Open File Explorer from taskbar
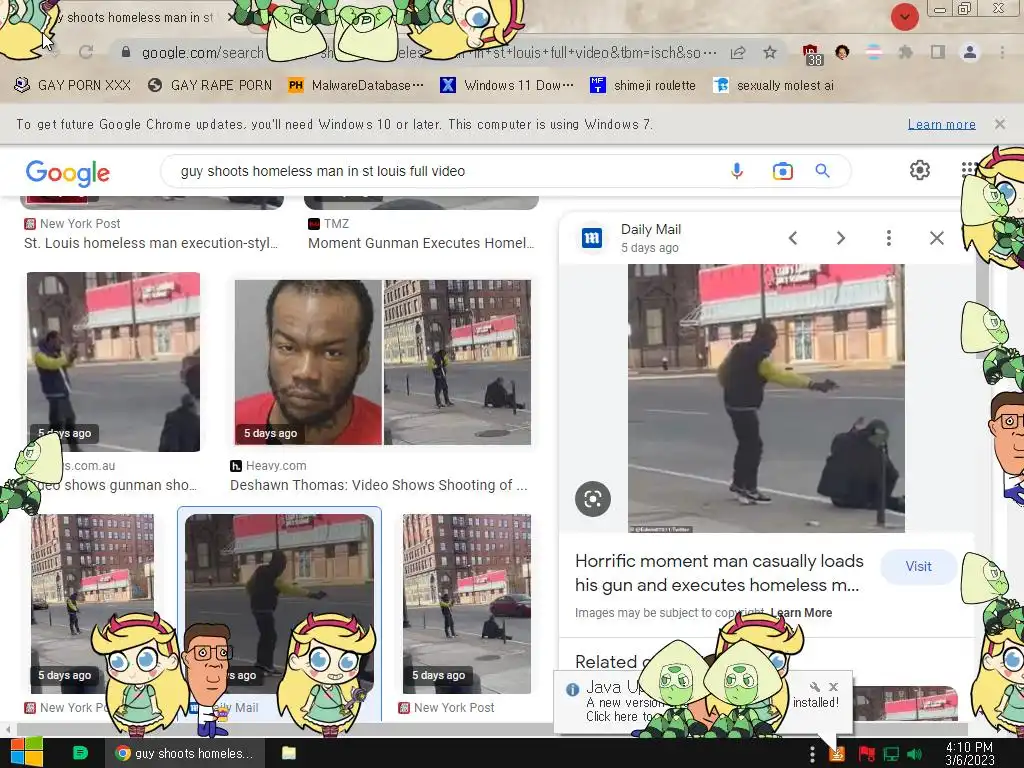This screenshot has height=768, width=1024. tap(289, 753)
